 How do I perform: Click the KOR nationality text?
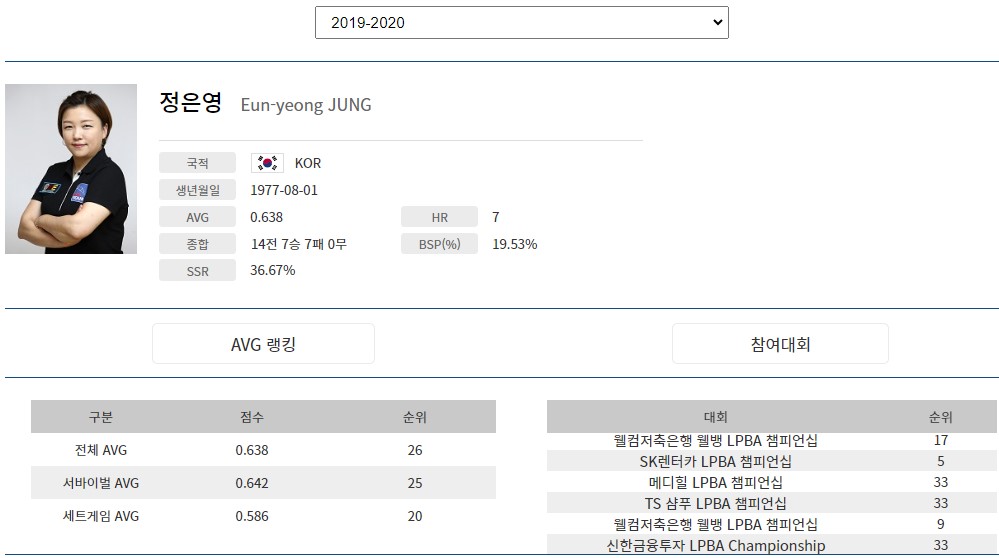tap(308, 163)
